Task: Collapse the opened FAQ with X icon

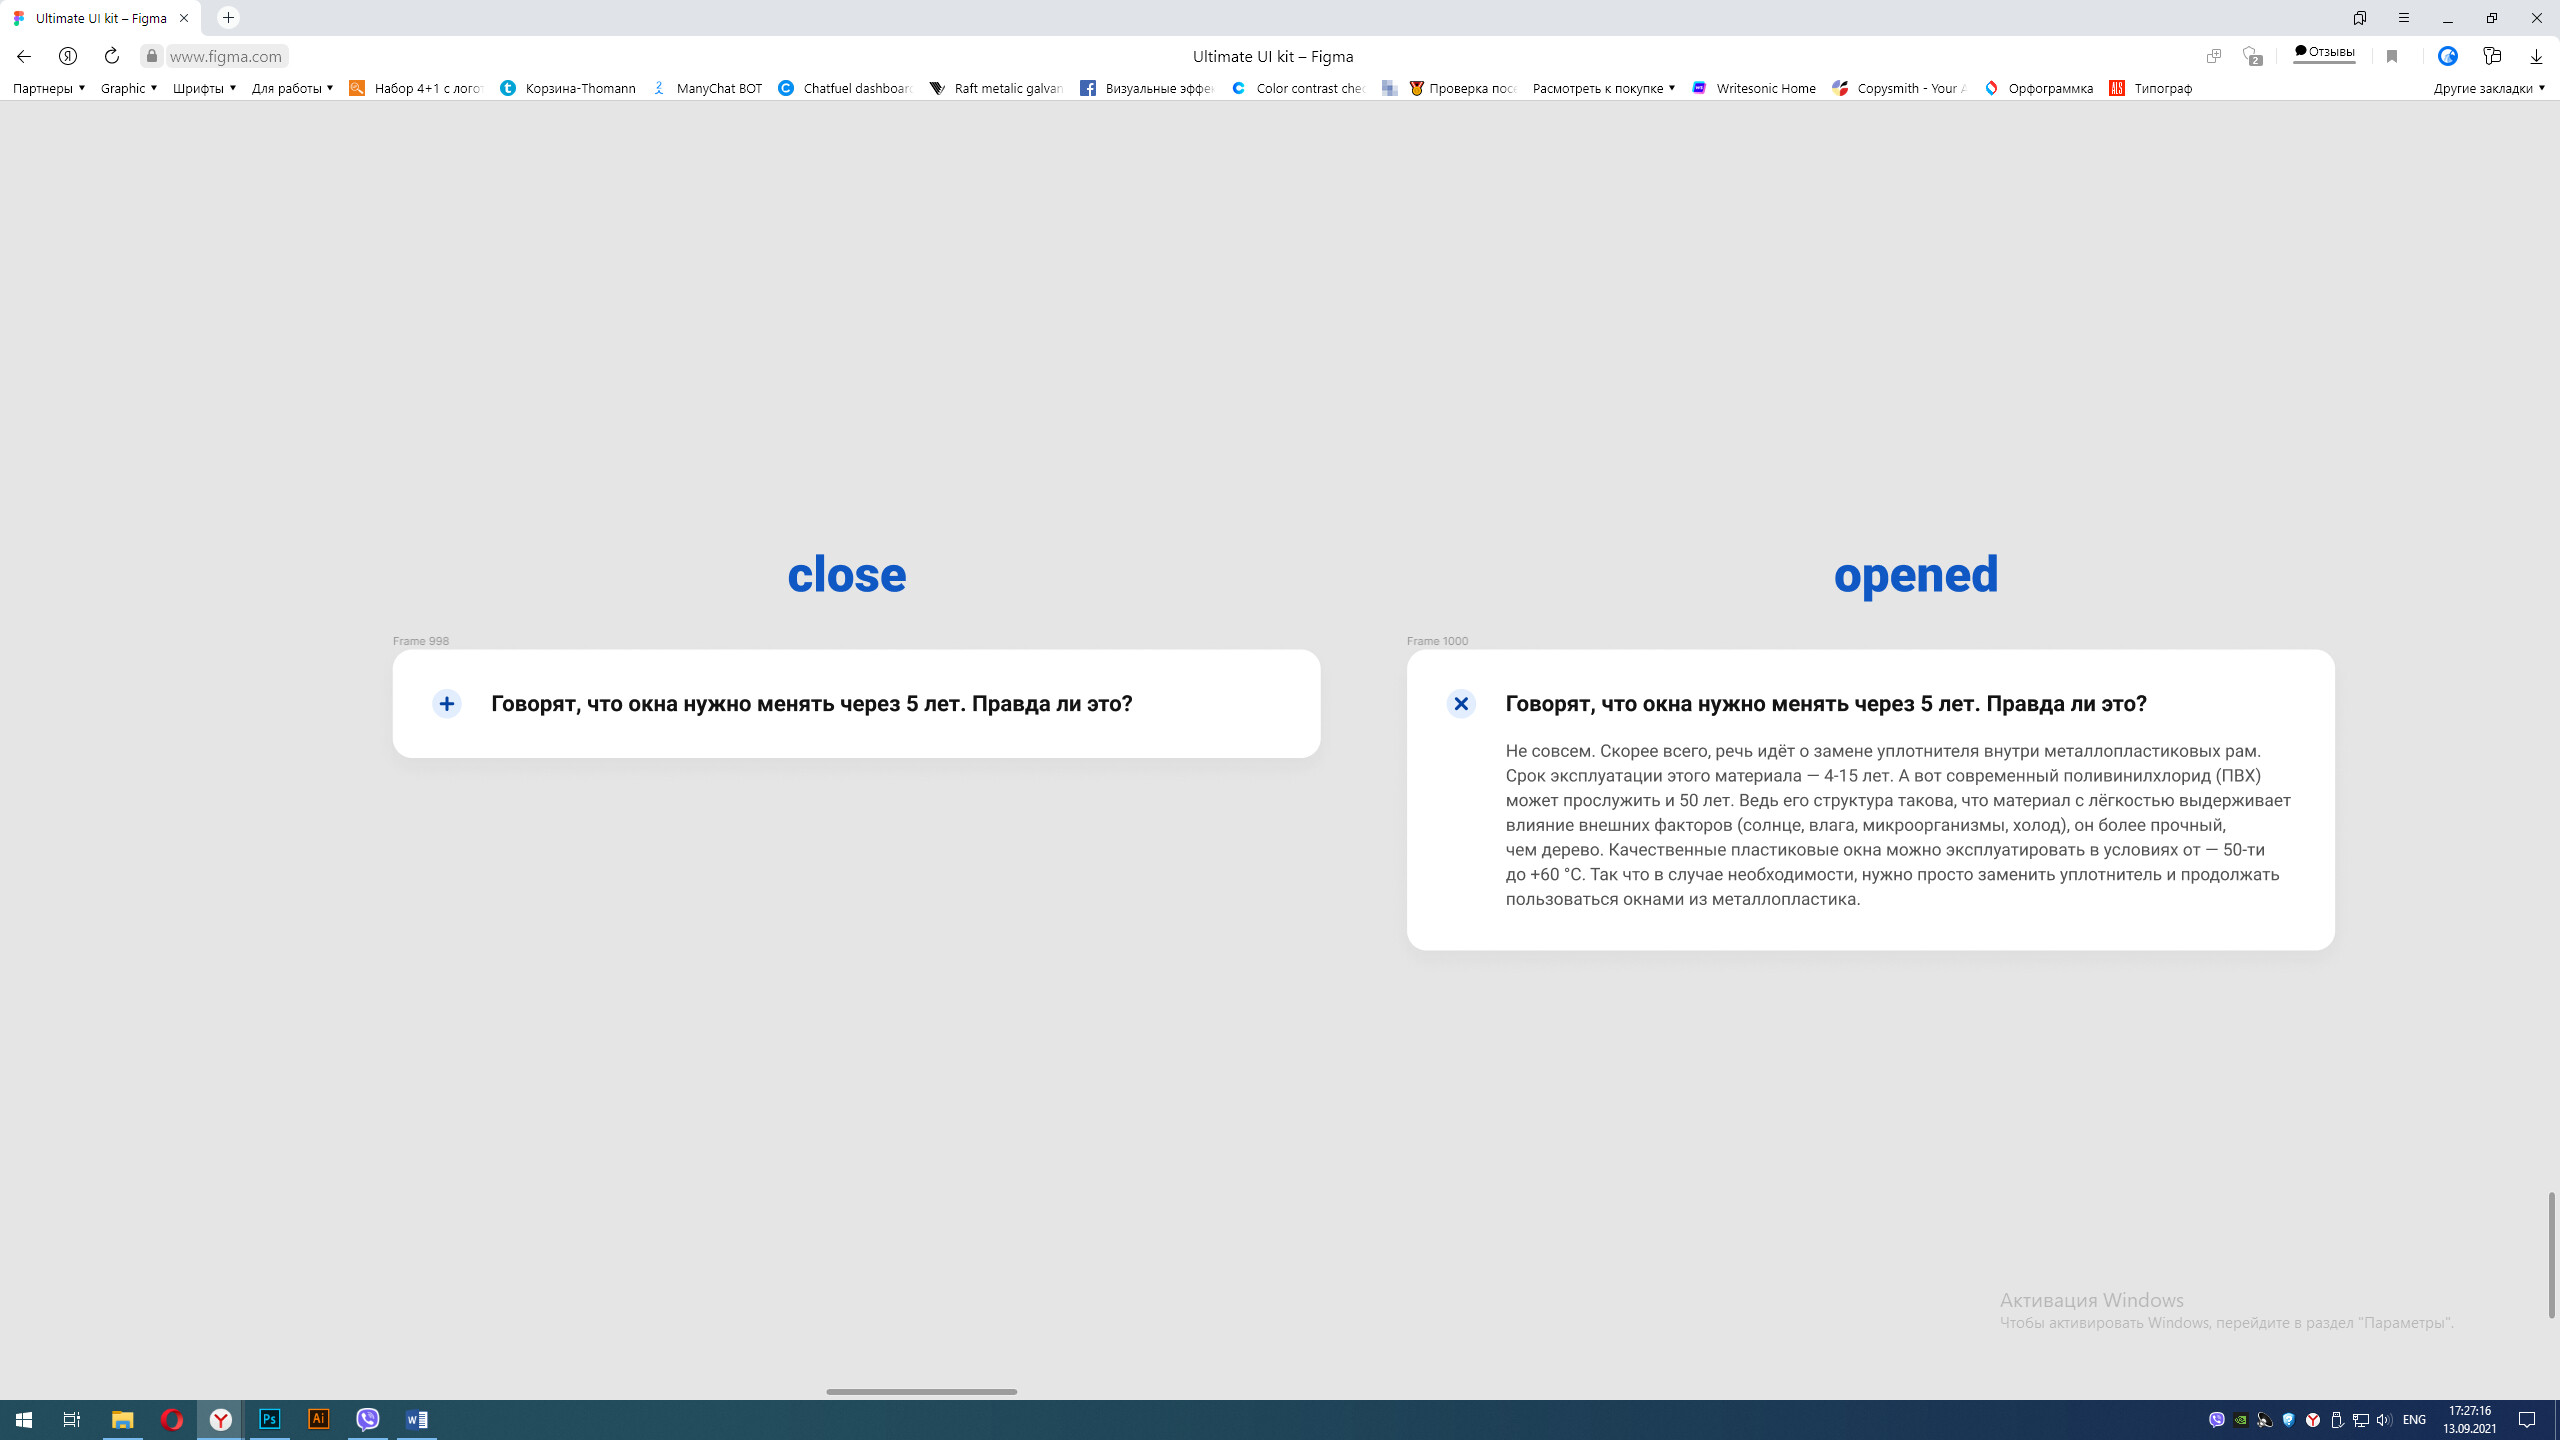Action: (1461, 704)
